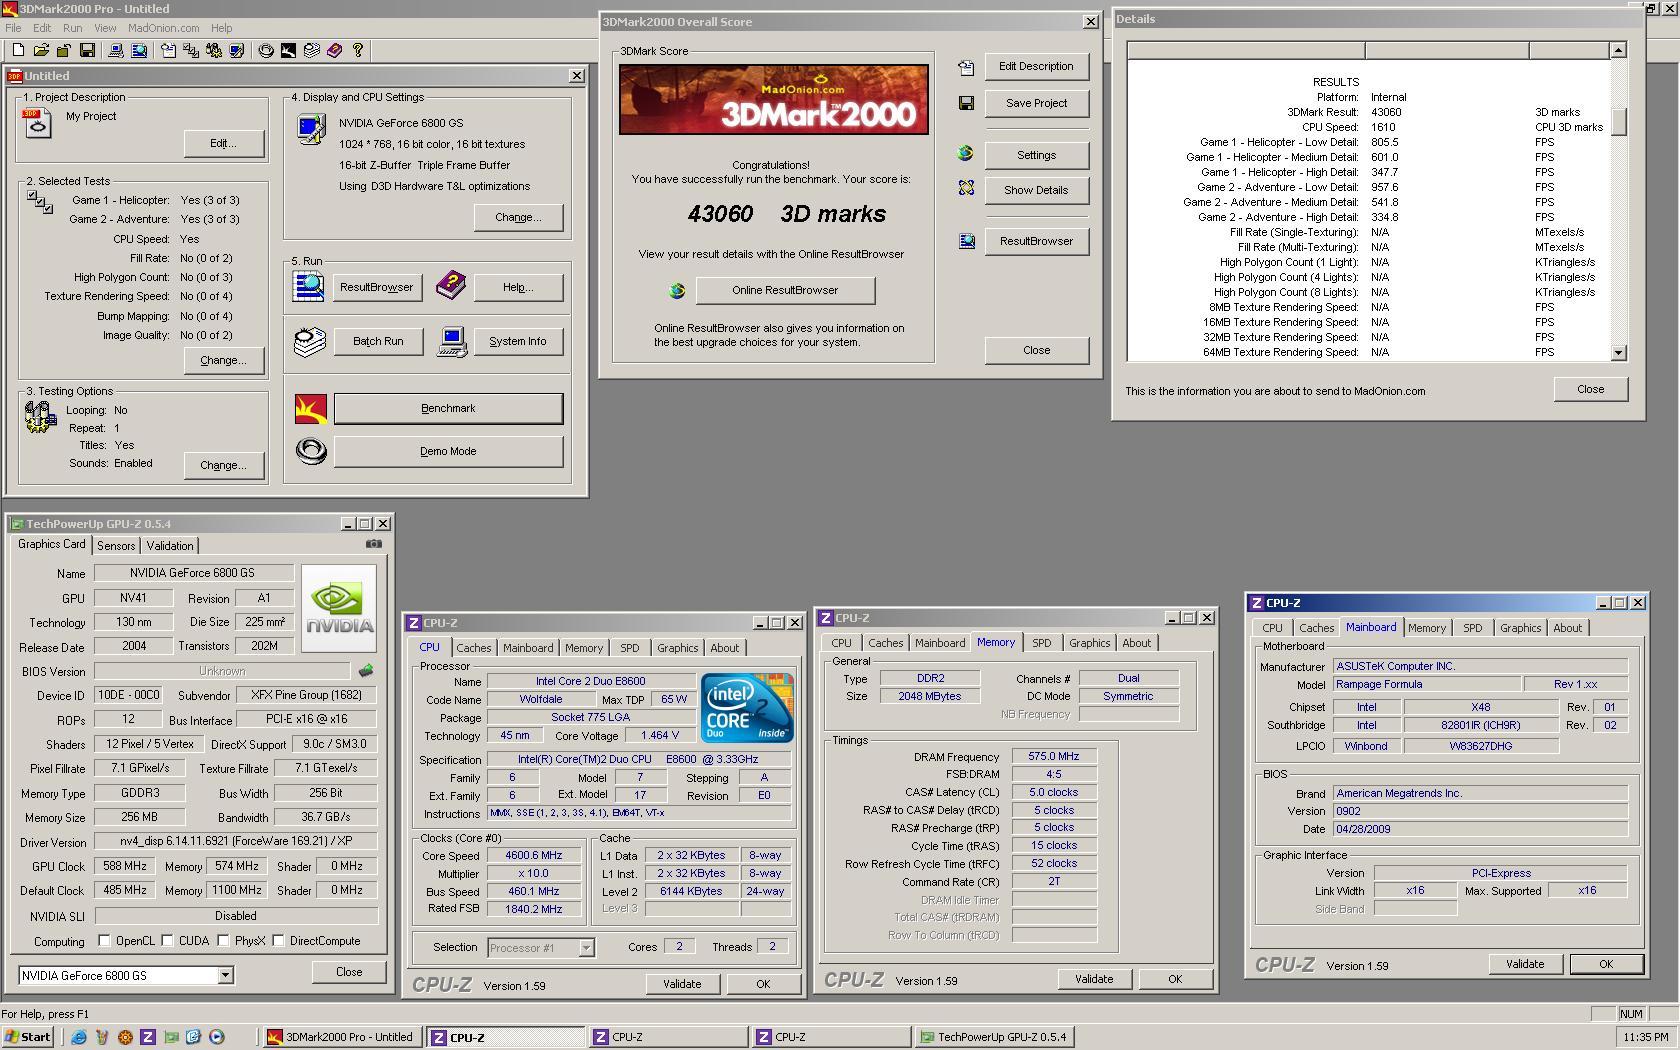This screenshot has height=1050, width=1680.
Task: Click the floppy icon beside Save Project
Action: point(966,103)
